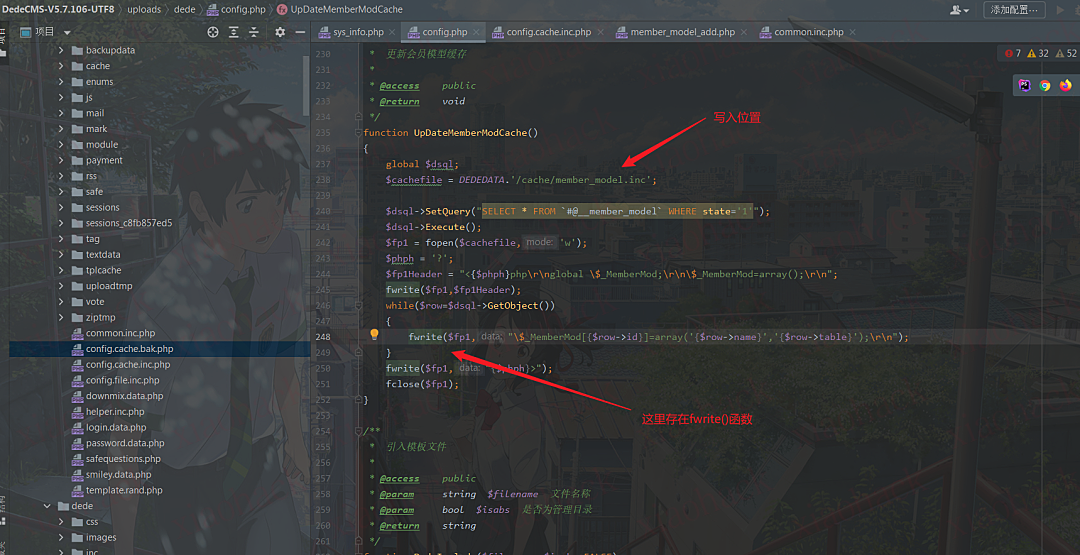Switch to sys_info.php tab
The width and height of the screenshot is (1080, 555).
click(358, 32)
